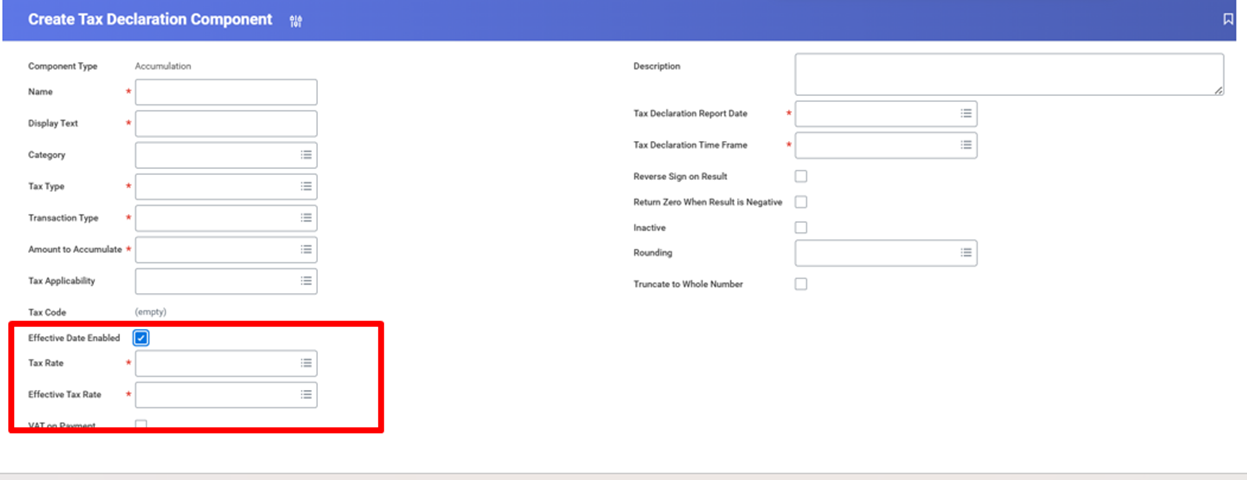The height and width of the screenshot is (480, 1247).
Task: Open the Tax Declaration Report Date dropdown
Action: click(885, 114)
